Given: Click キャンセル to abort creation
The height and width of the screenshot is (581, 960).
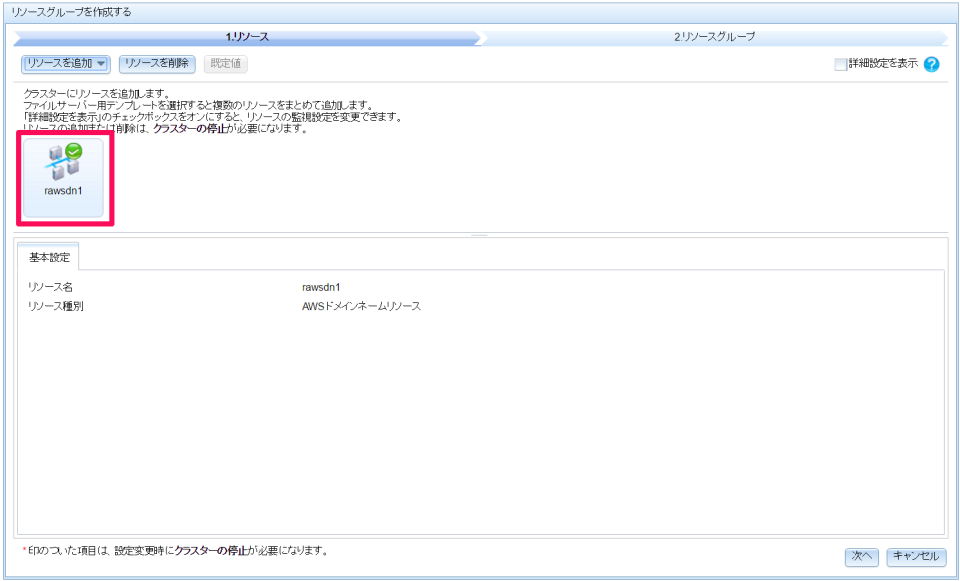Looking at the screenshot, I should pyautogui.click(x=915, y=556).
